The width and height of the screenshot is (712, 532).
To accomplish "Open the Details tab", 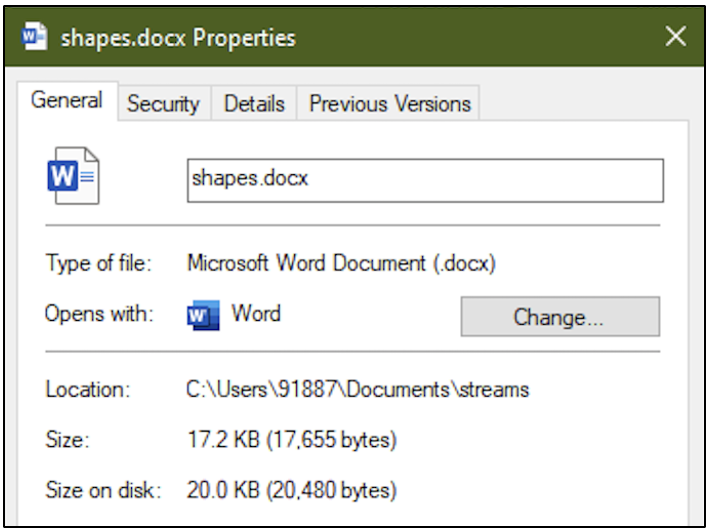I will tap(254, 103).
